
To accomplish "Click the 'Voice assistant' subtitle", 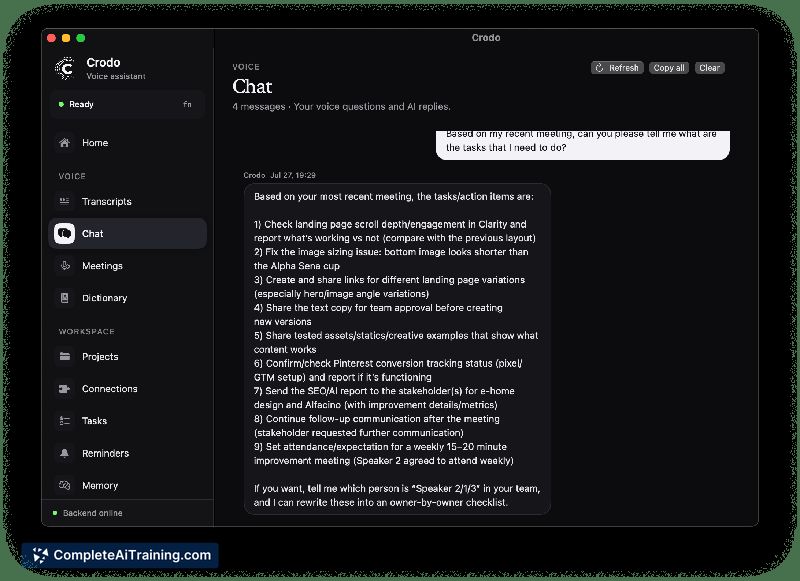I will [116, 76].
